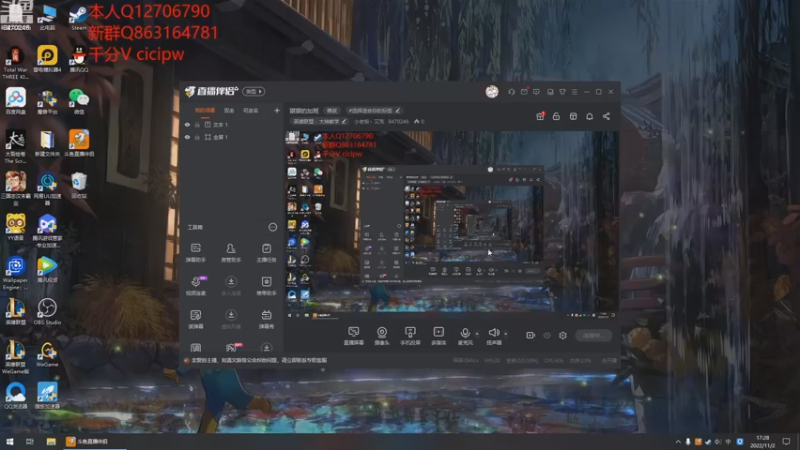Open the 读弹幕 tool
Screen dimensions: 800x450
click(196, 318)
